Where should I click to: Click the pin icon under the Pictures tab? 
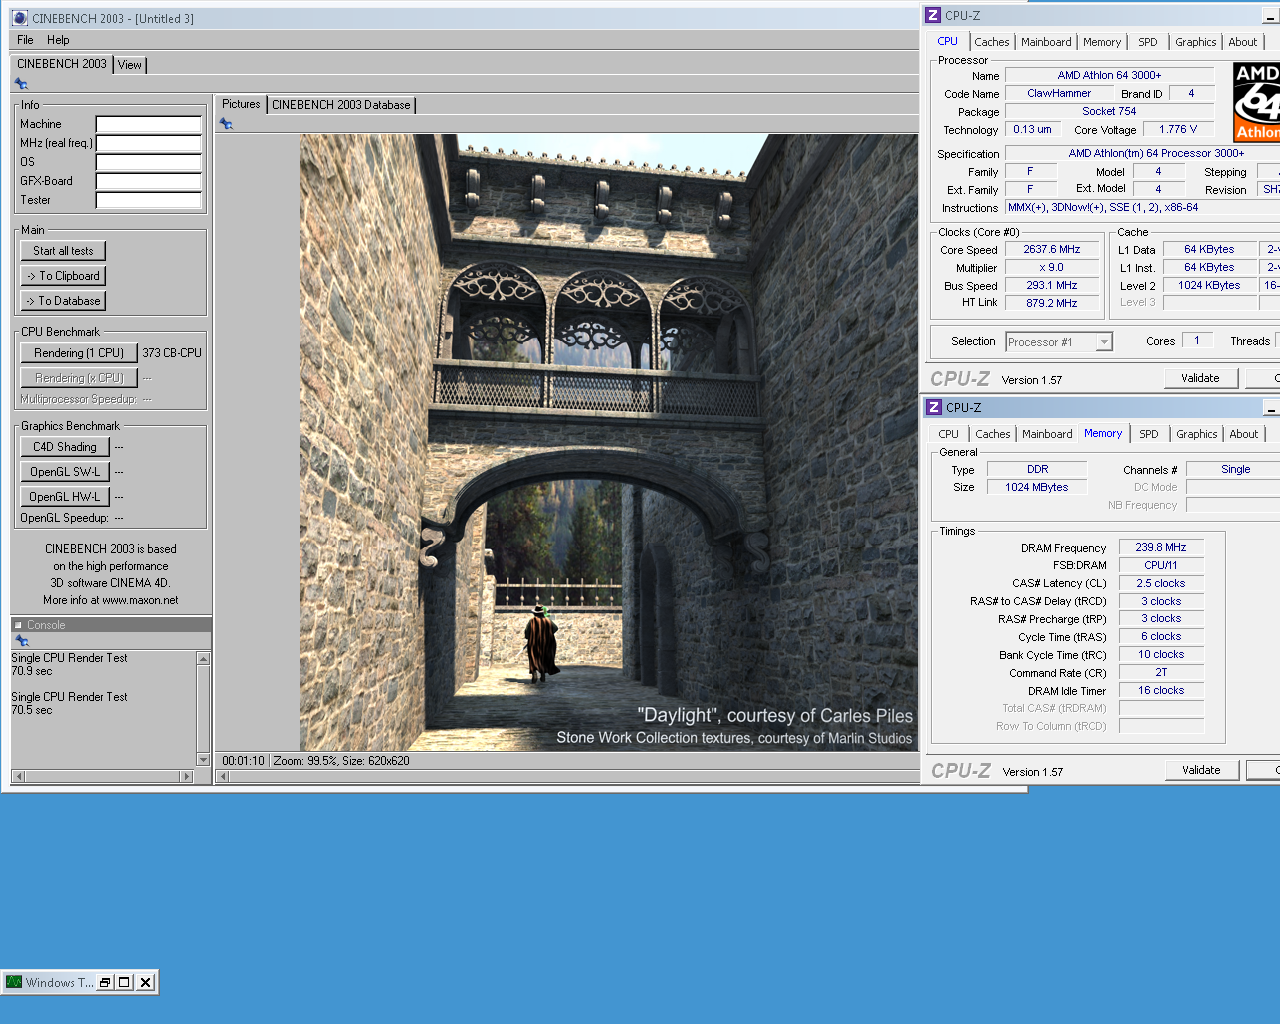(226, 124)
